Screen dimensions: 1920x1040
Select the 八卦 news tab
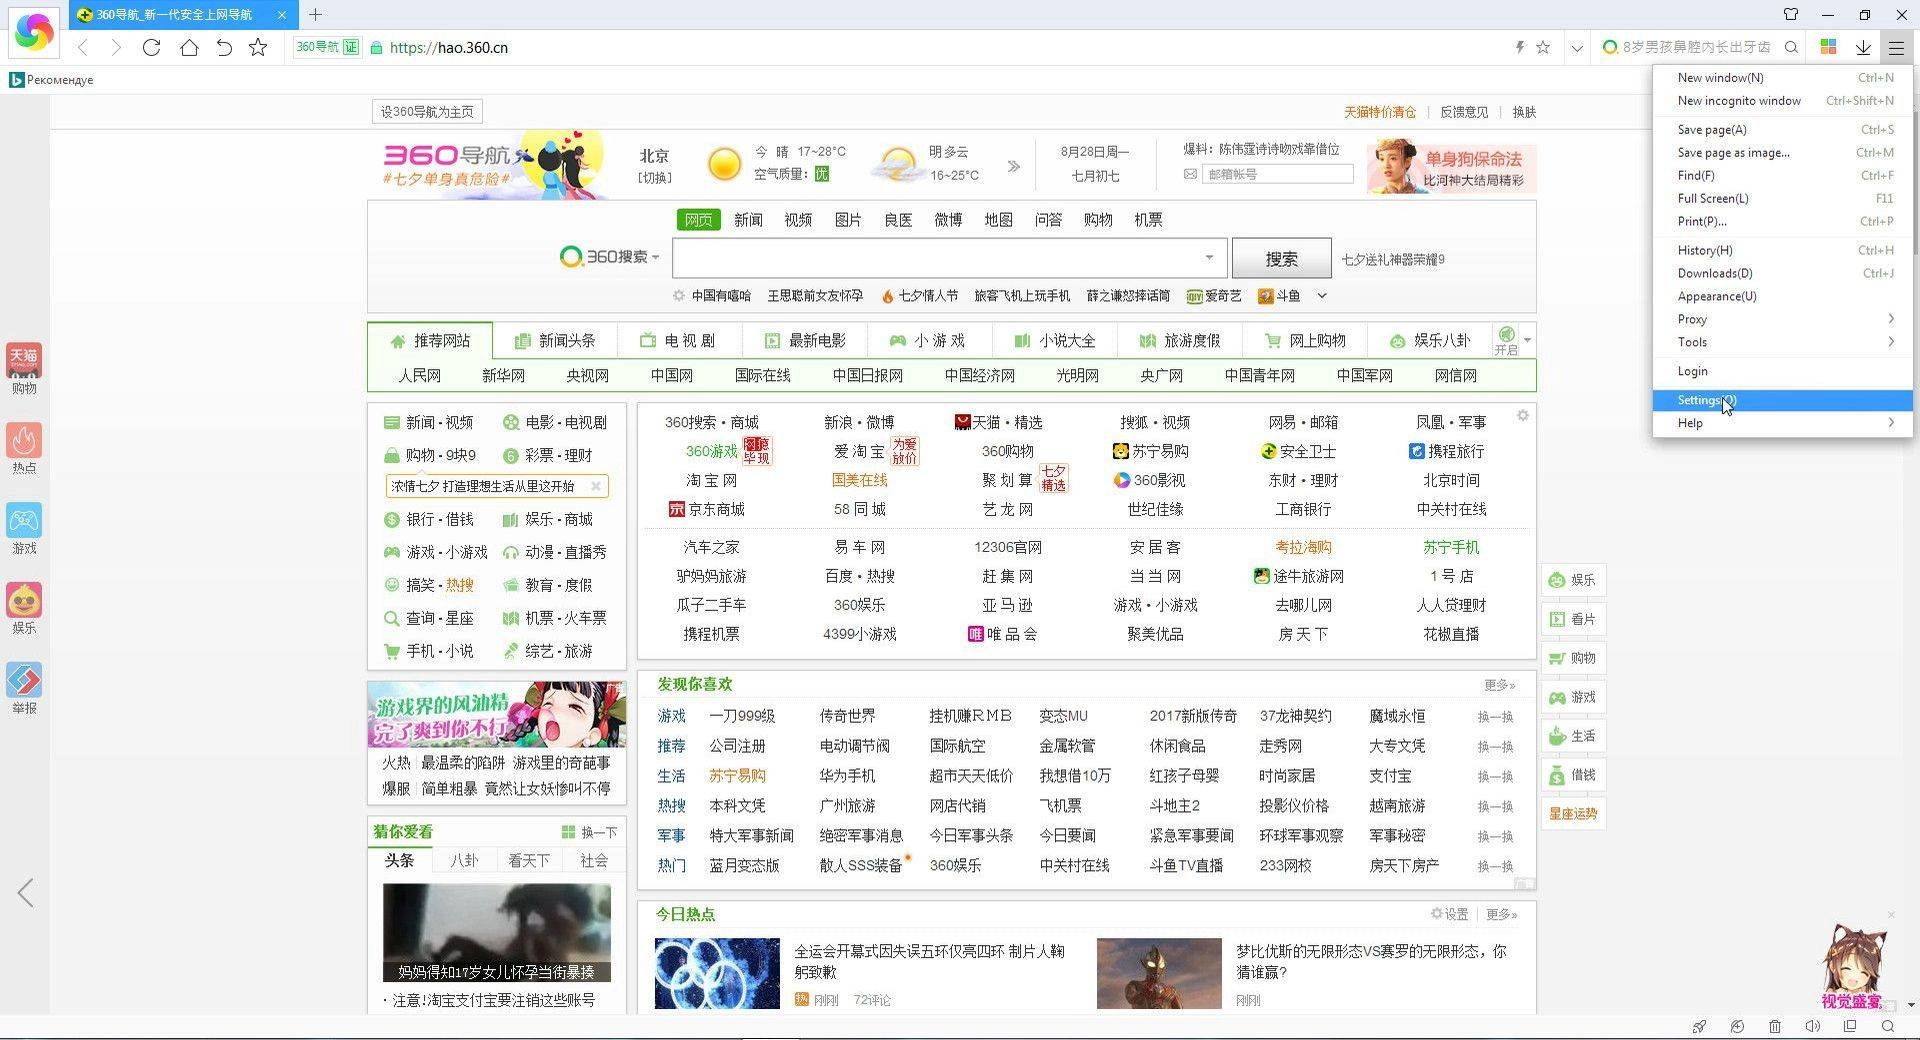464,860
